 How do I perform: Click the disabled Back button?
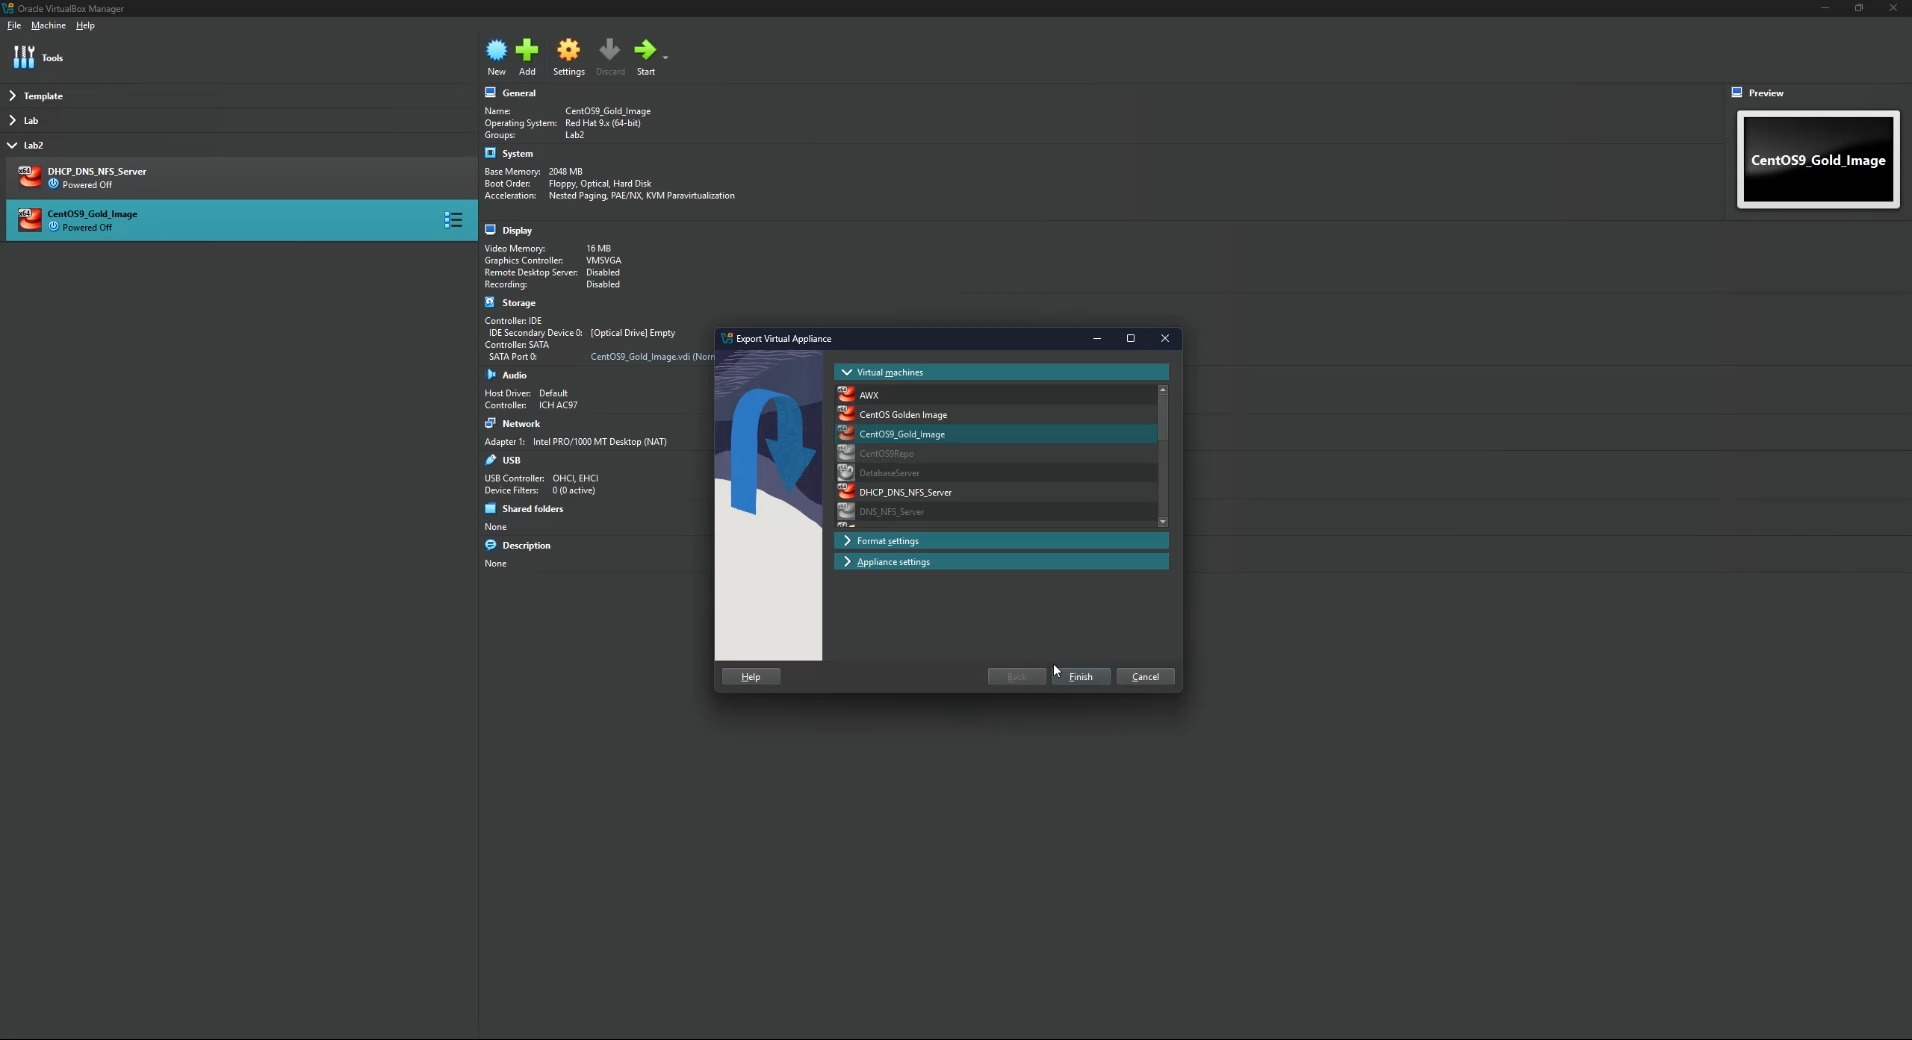pos(1016,677)
